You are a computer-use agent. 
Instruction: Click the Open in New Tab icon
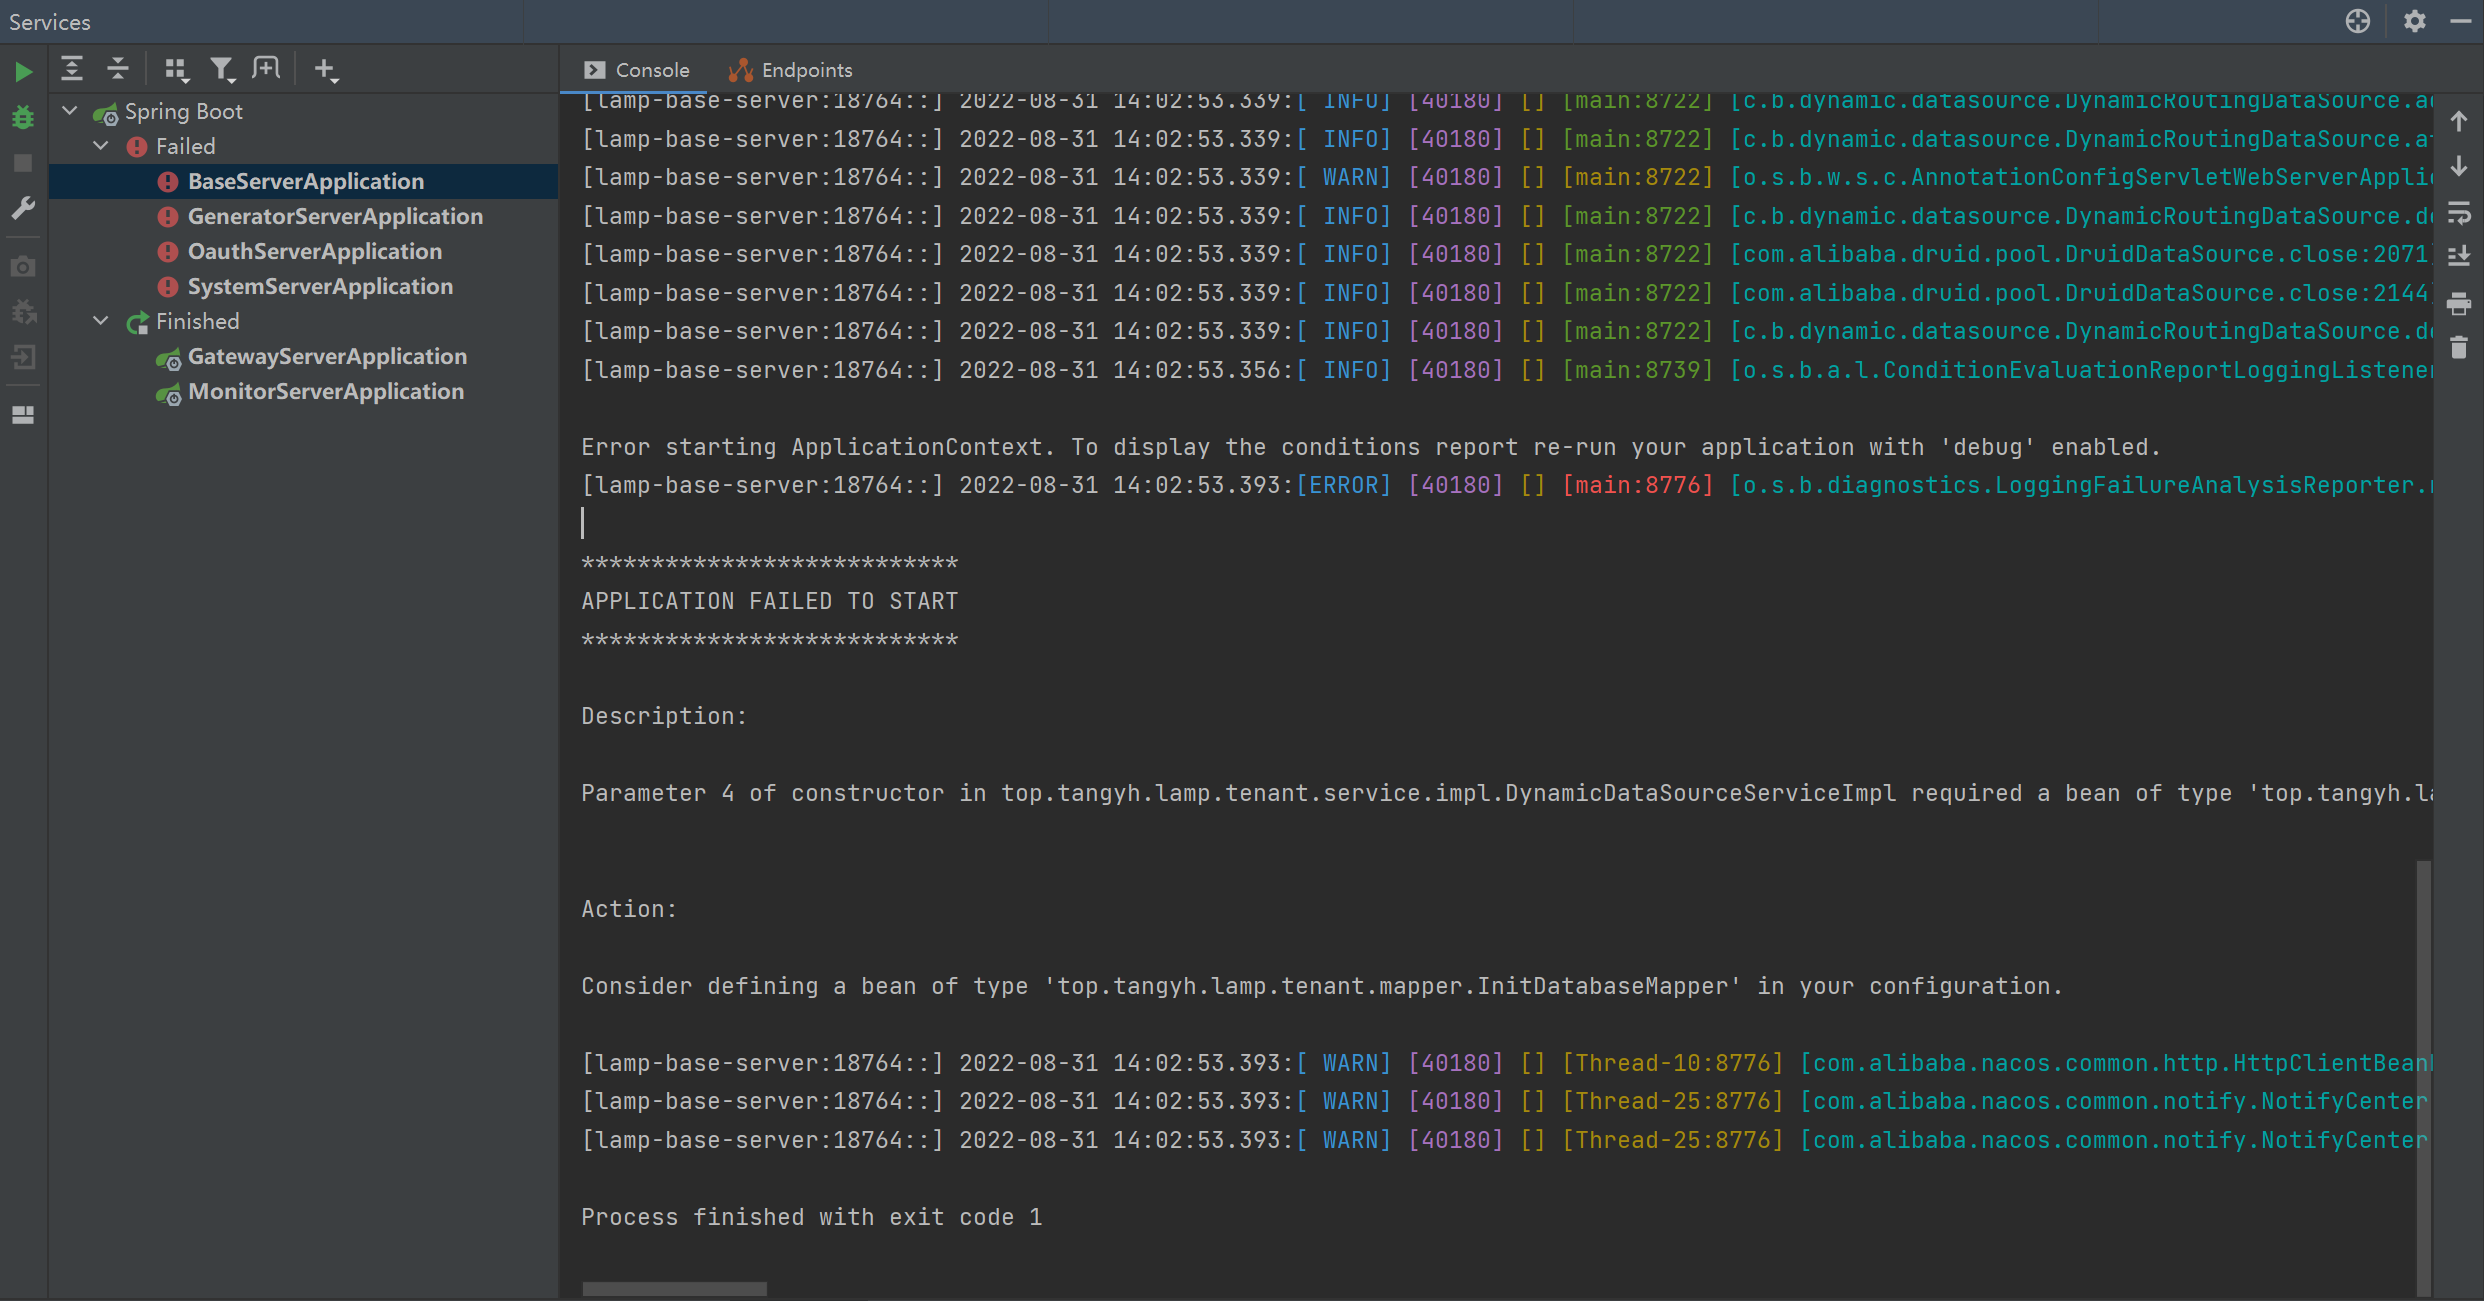(x=267, y=69)
